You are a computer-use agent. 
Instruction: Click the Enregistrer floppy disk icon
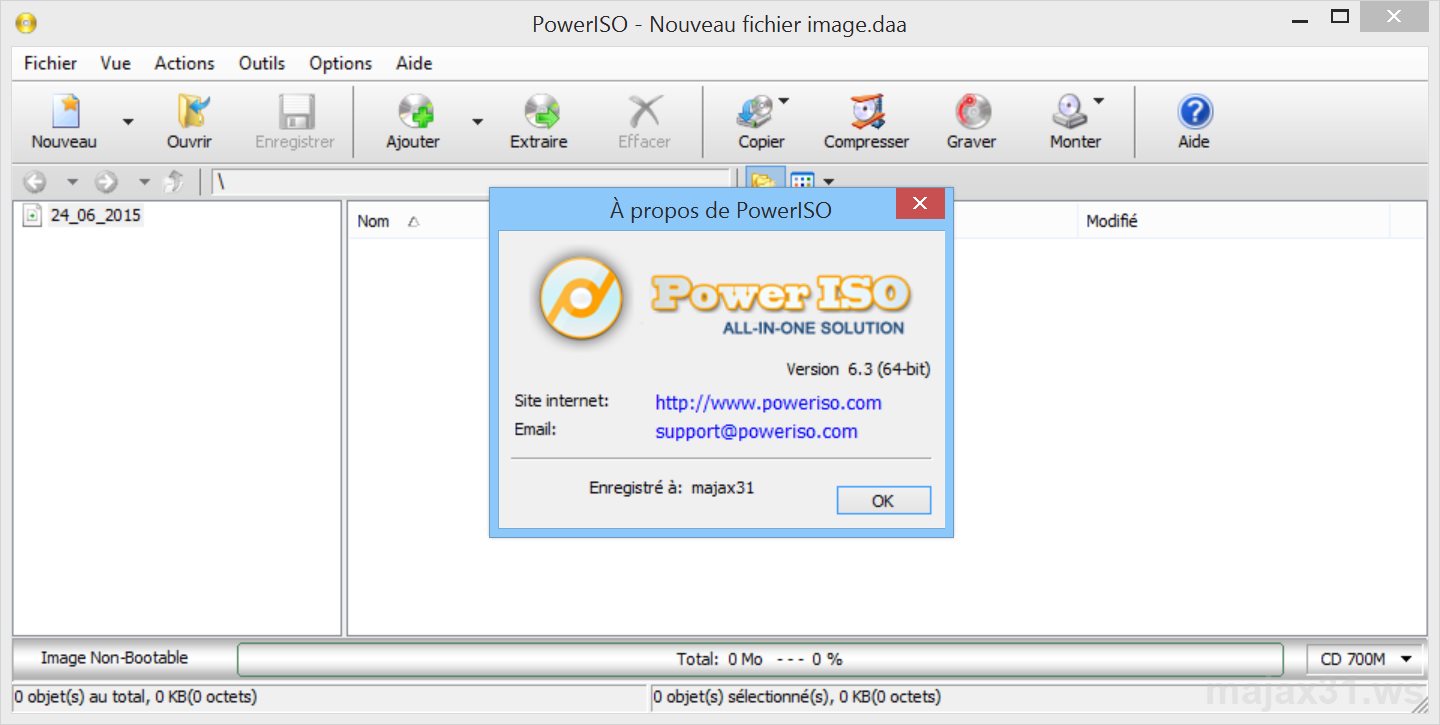295,111
